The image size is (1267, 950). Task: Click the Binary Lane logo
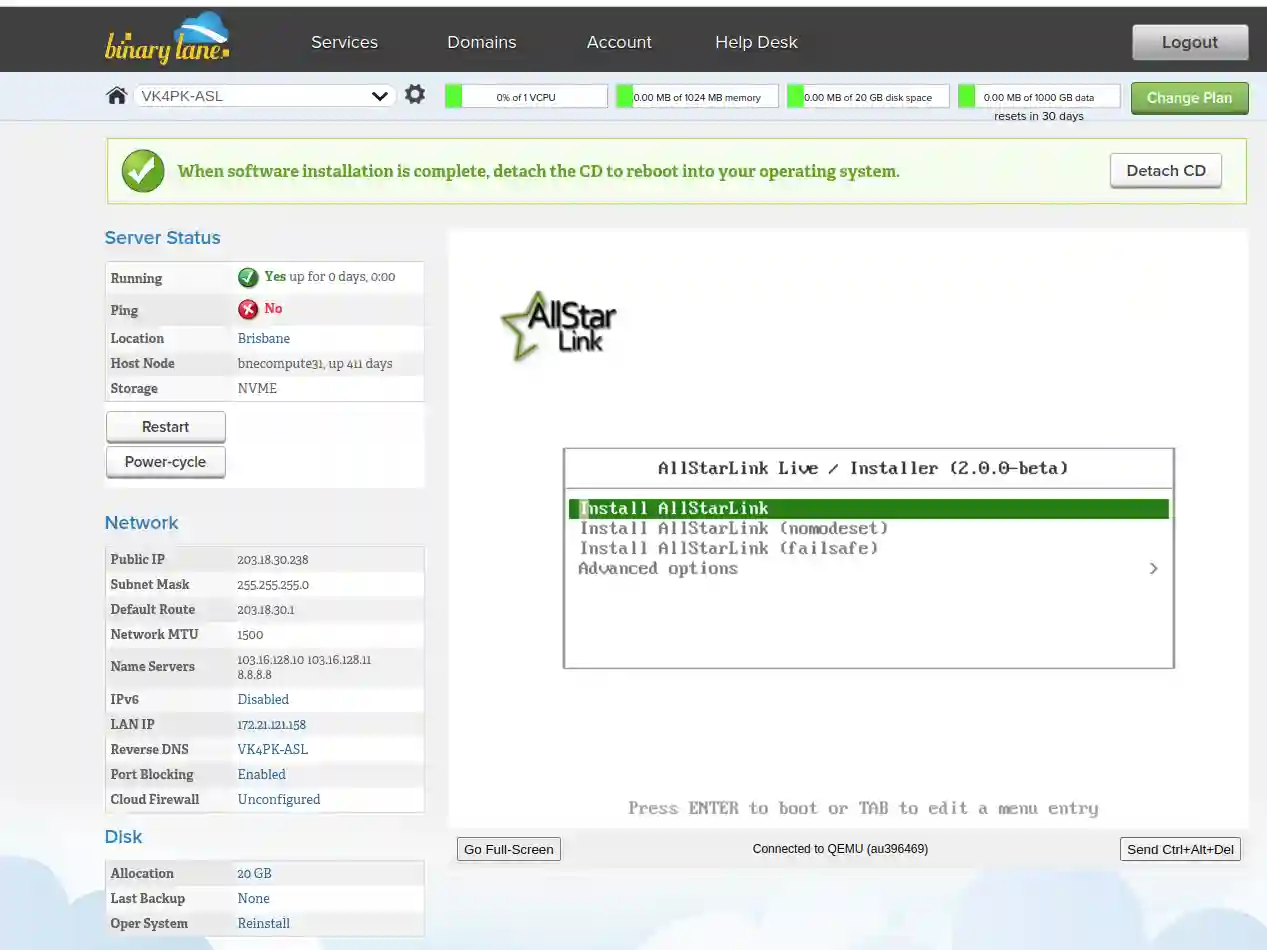(167, 40)
